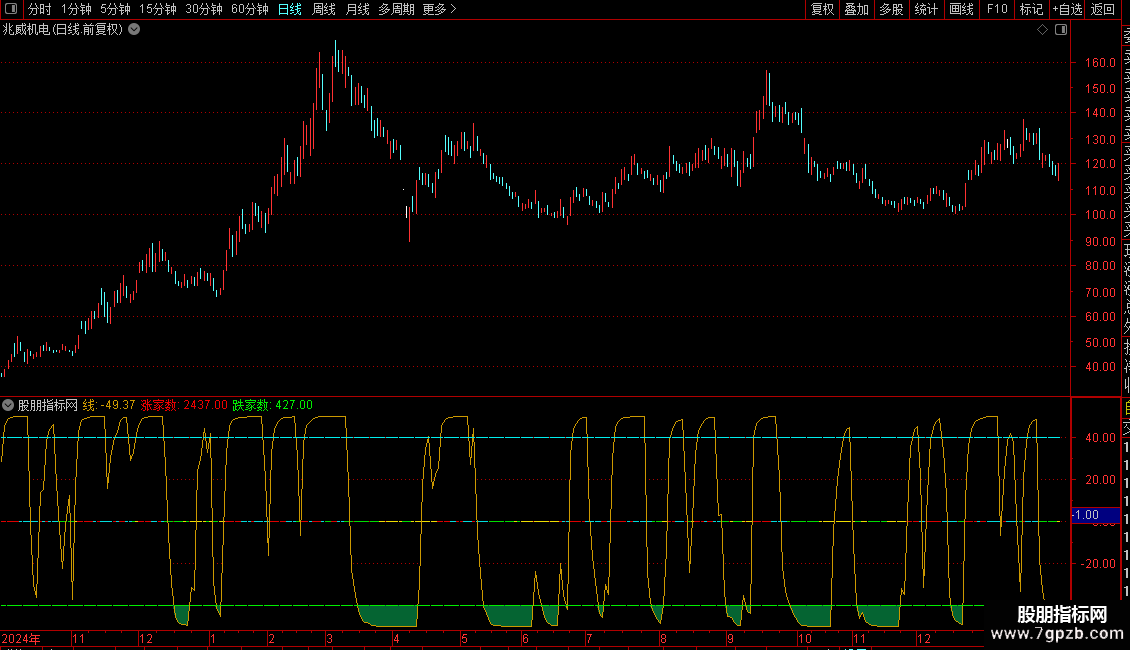Switch to the 周线 weekly chart

pyautogui.click(x=324, y=9)
